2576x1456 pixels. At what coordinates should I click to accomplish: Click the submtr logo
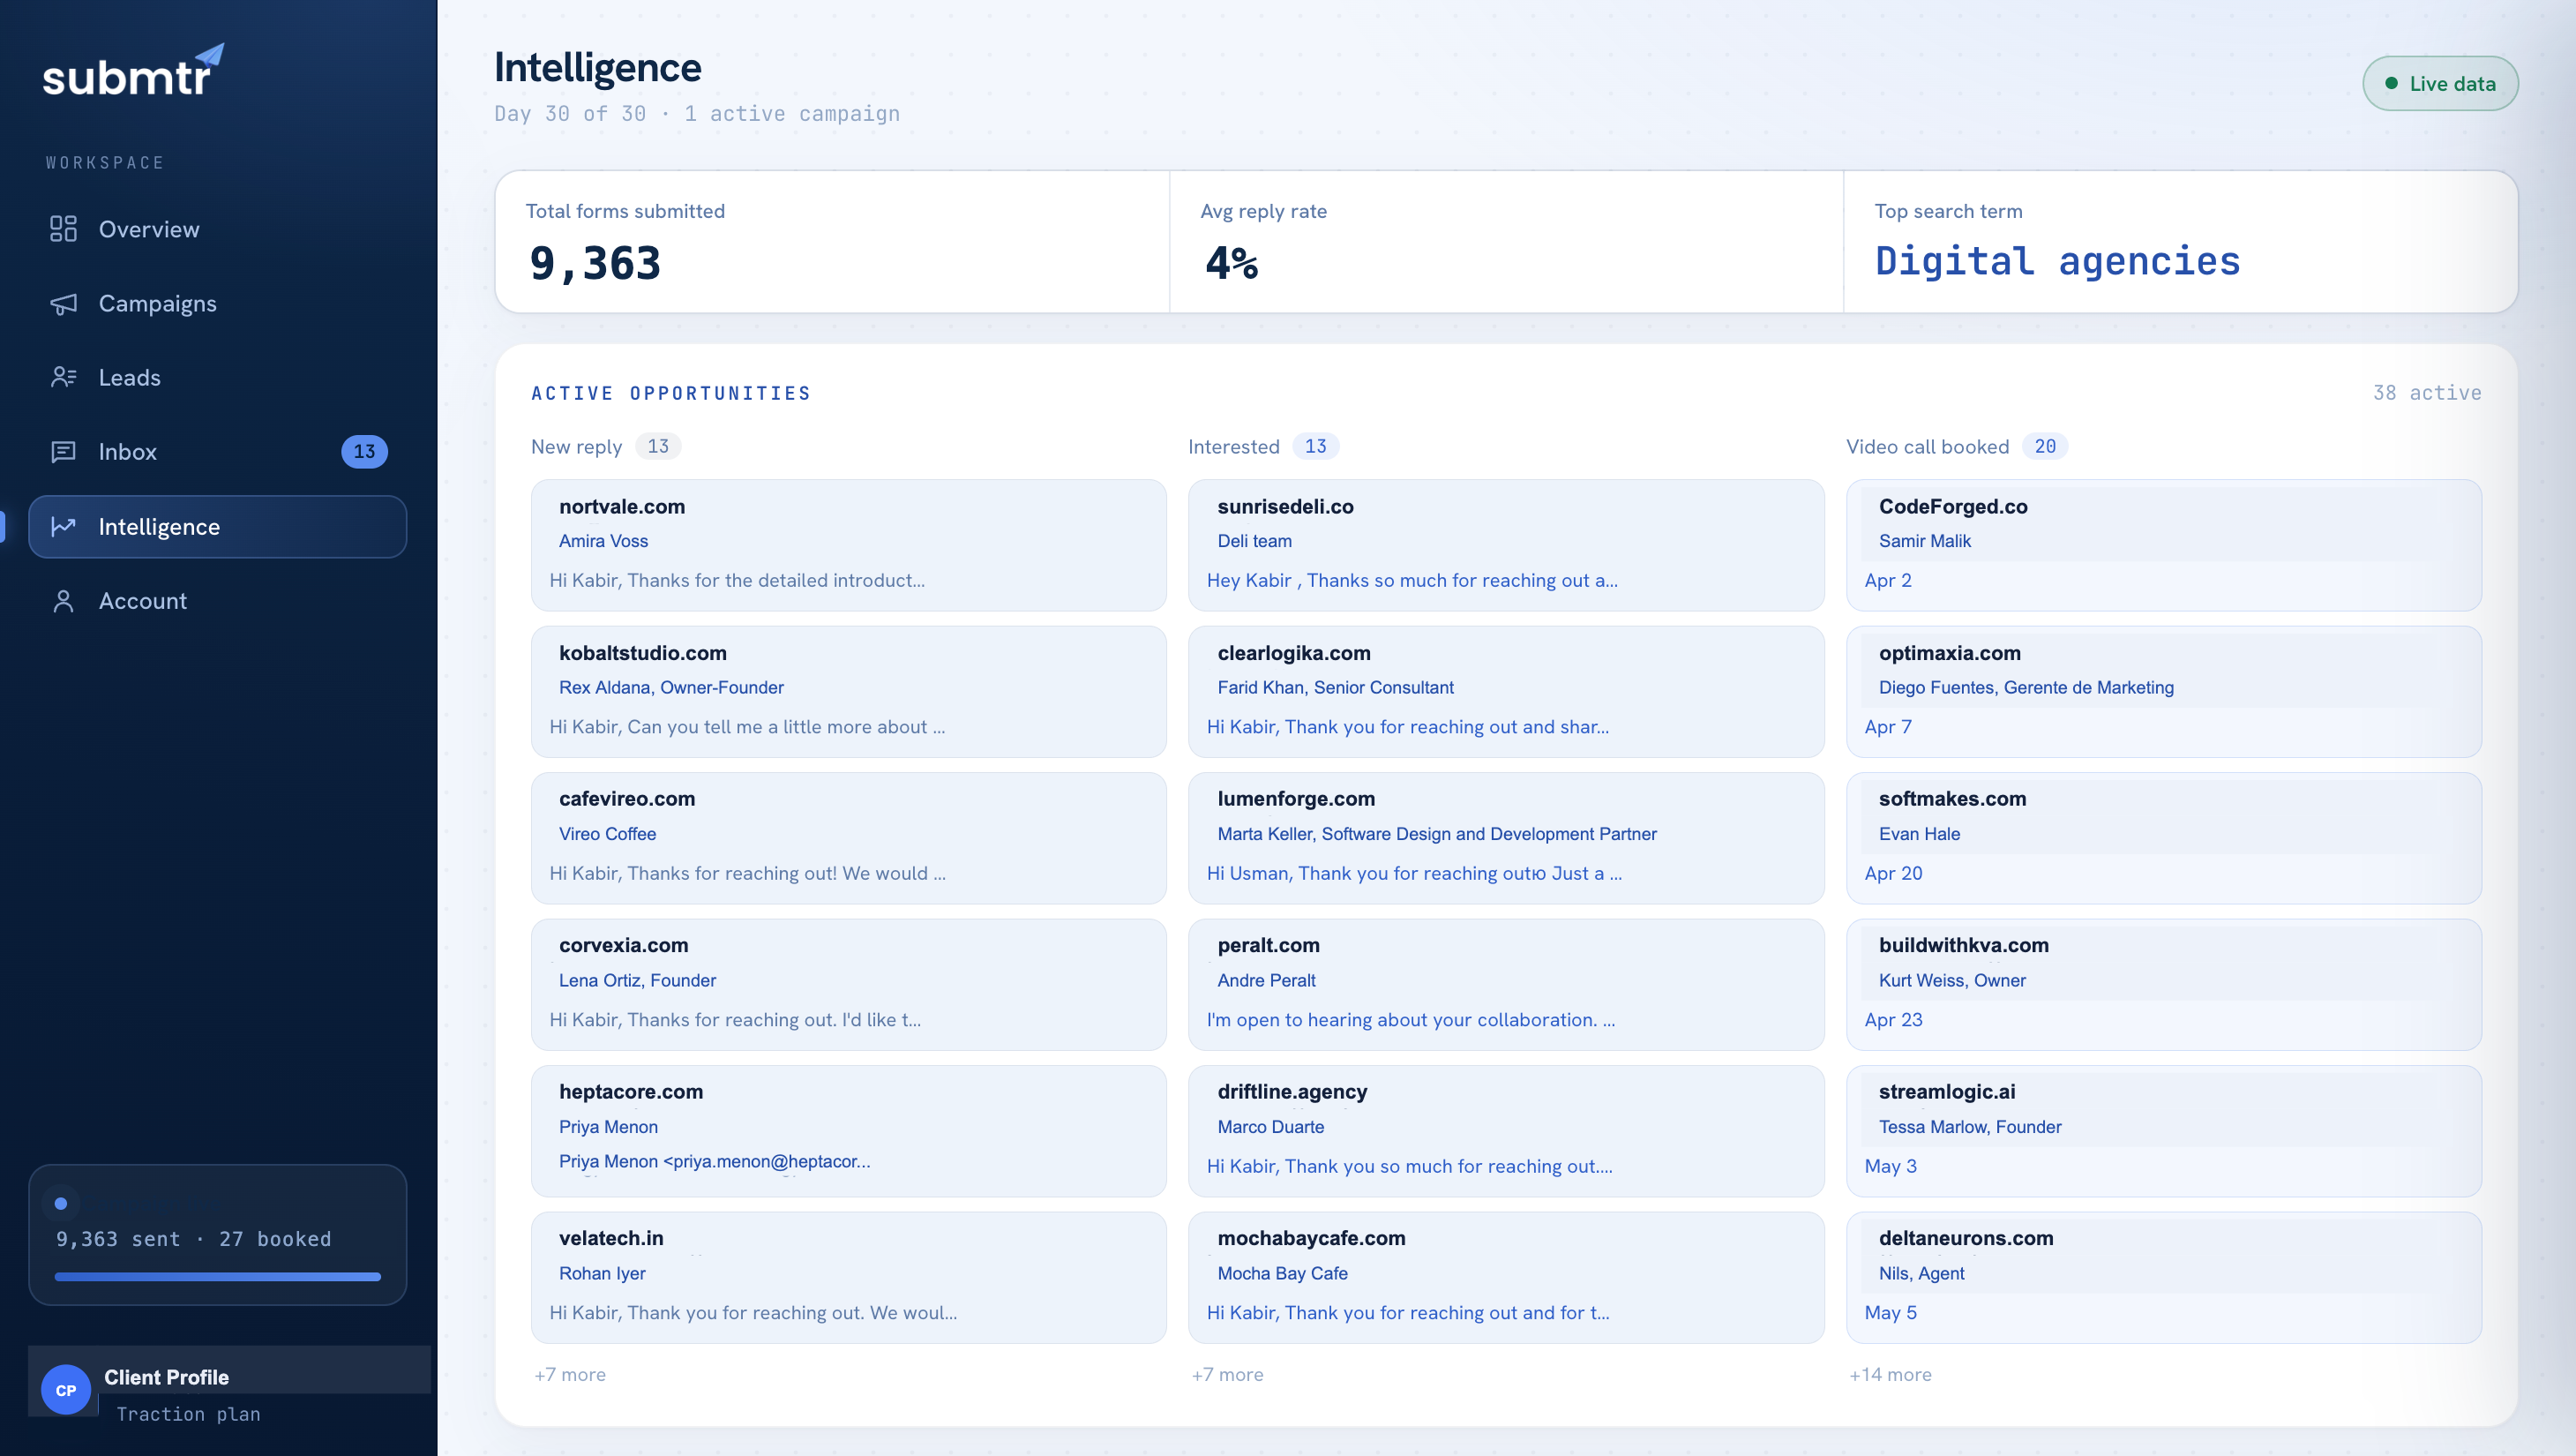133,71
